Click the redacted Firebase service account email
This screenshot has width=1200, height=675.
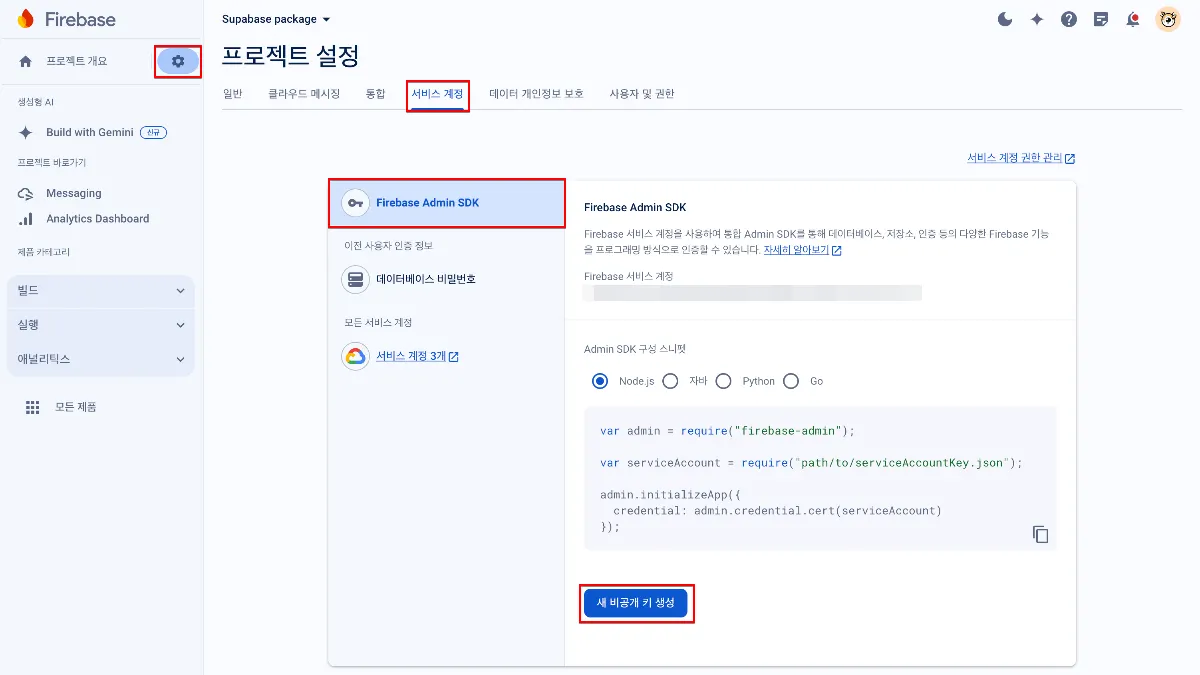752,293
